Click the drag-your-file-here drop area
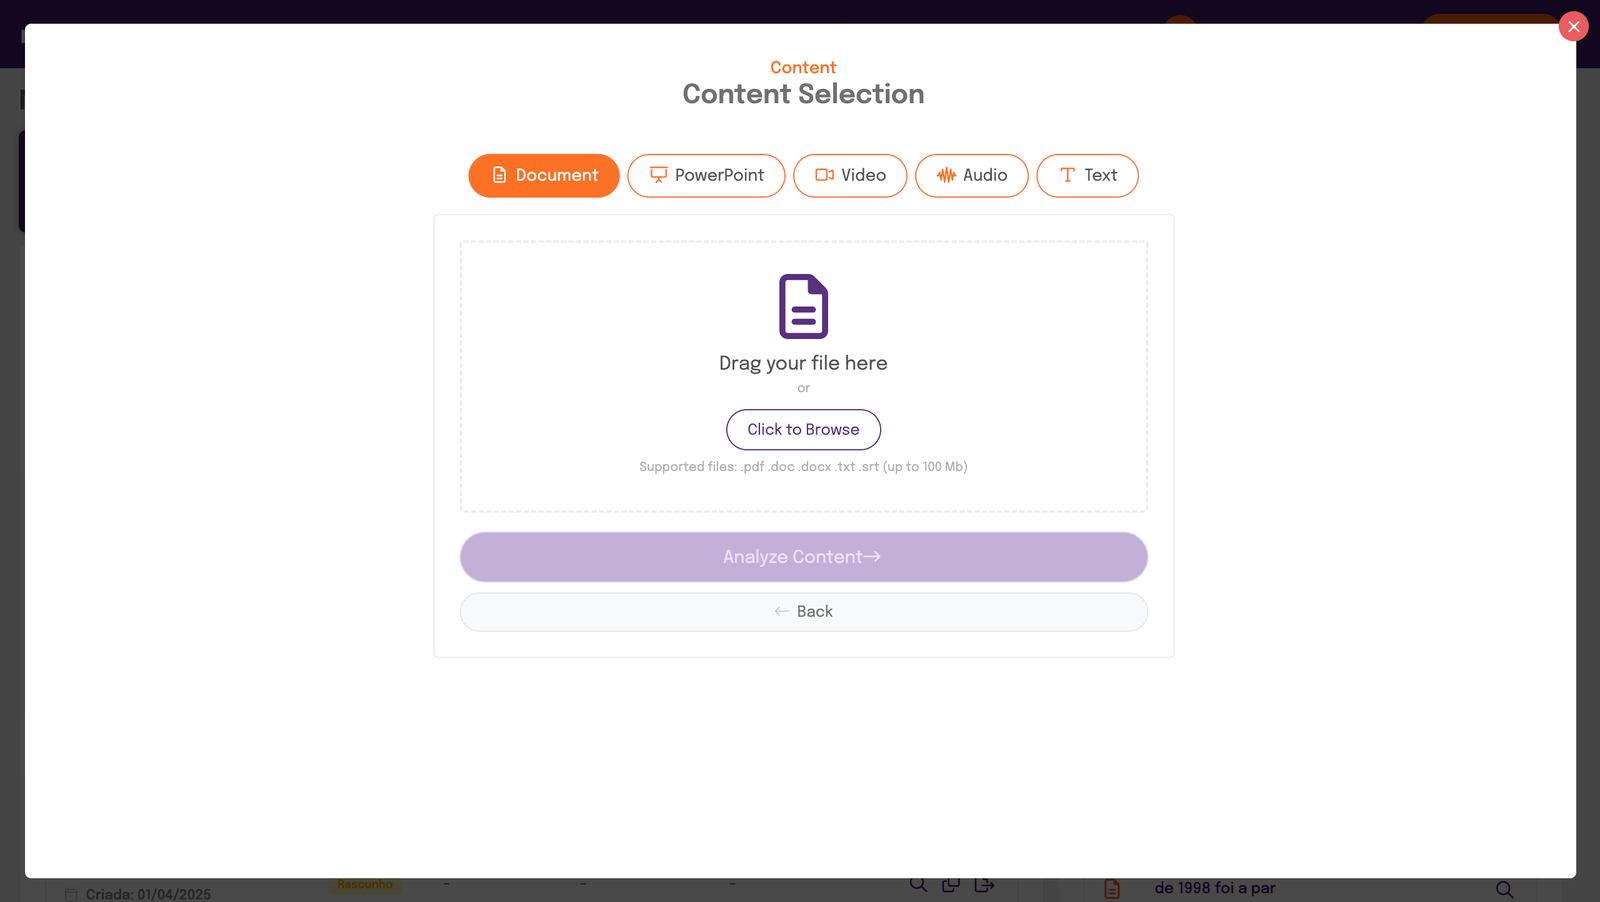Screen dimensions: 1600x902 (803, 376)
